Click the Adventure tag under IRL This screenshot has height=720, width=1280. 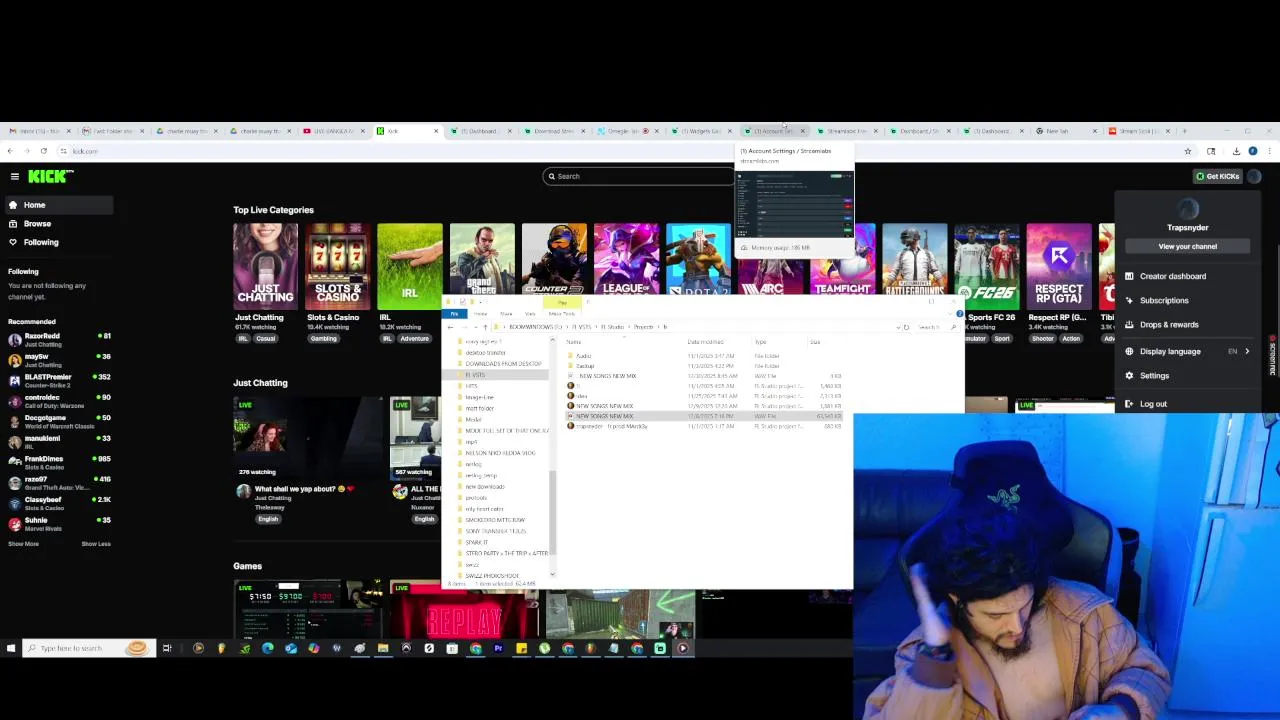[414, 338]
